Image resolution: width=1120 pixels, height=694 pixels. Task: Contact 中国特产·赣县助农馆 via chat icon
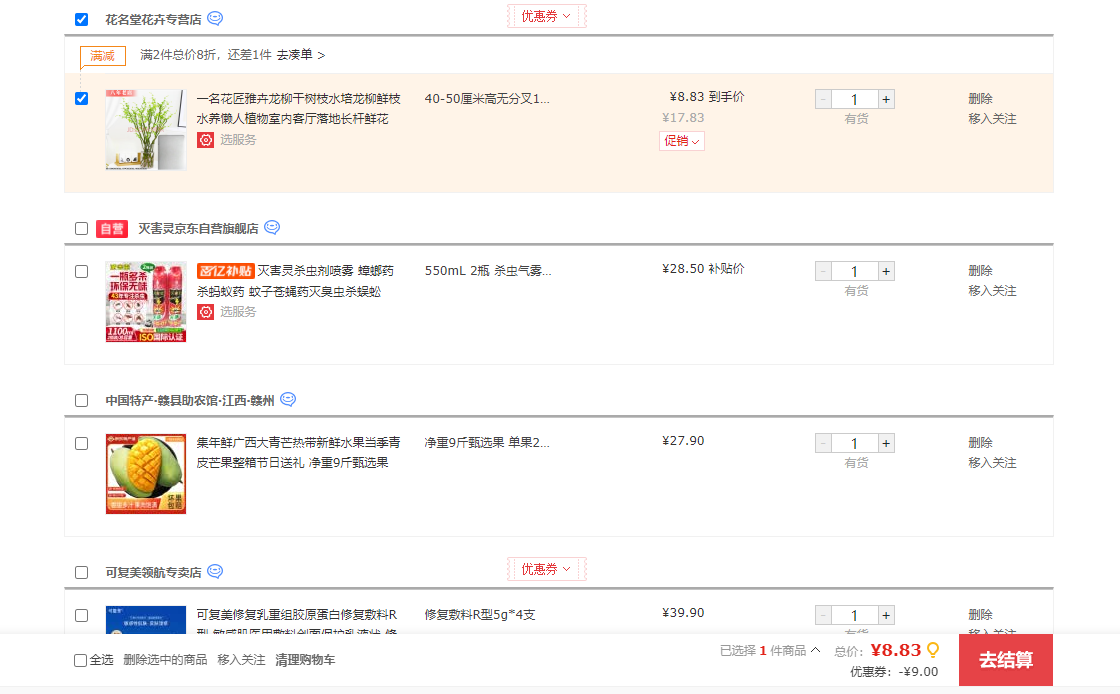(x=288, y=400)
